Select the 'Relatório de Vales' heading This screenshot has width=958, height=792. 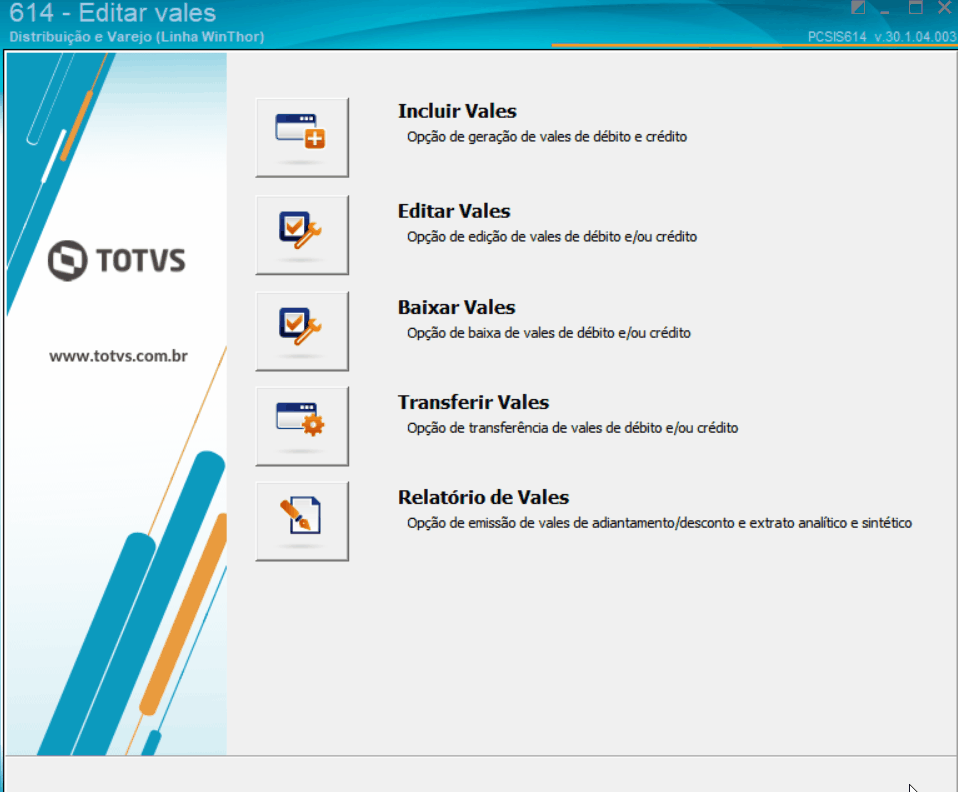[483, 497]
